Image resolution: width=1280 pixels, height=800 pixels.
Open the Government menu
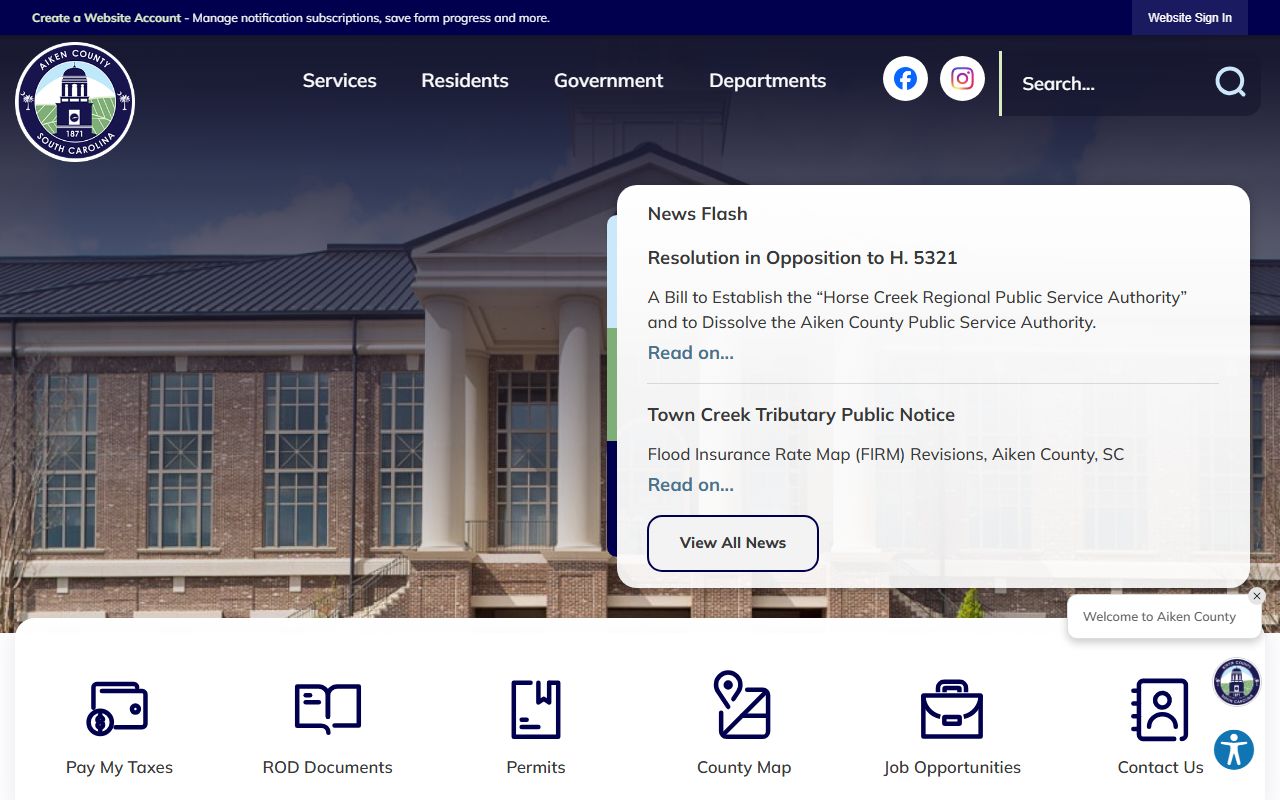[608, 81]
